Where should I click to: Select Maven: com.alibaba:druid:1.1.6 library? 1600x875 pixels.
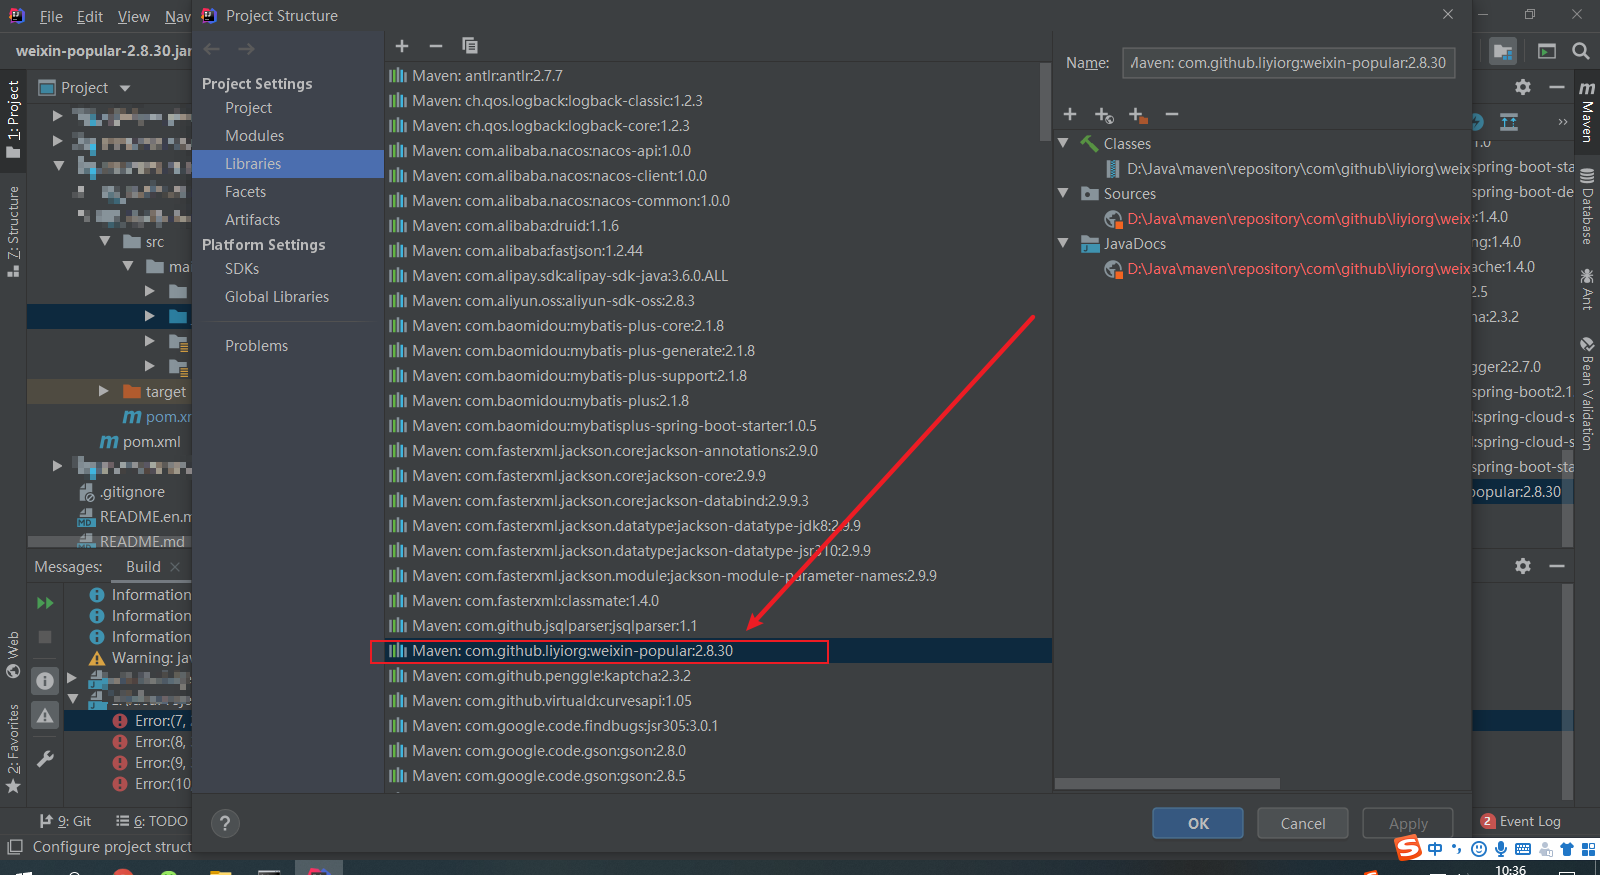(x=718, y=225)
